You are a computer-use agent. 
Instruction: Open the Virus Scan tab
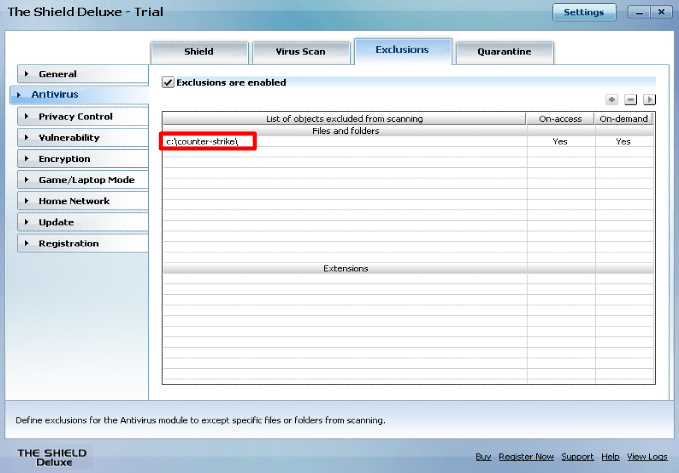(x=301, y=52)
